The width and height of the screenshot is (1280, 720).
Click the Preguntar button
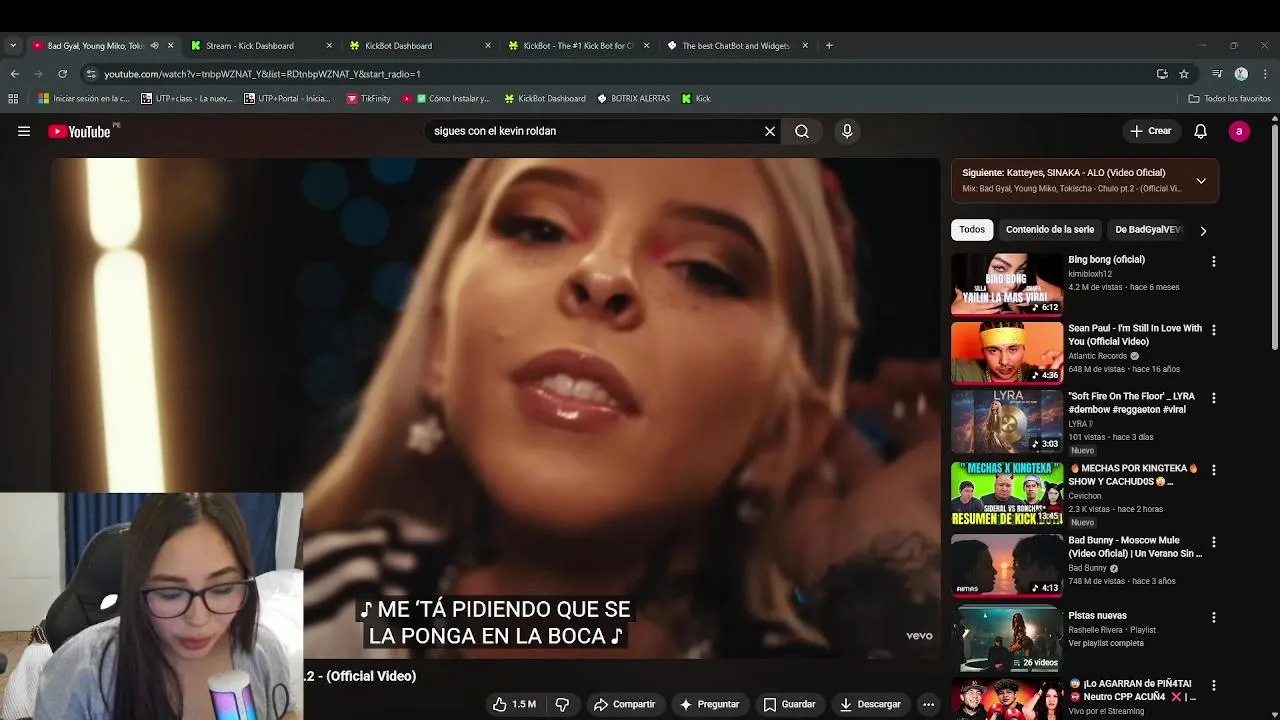pyautogui.click(x=709, y=704)
